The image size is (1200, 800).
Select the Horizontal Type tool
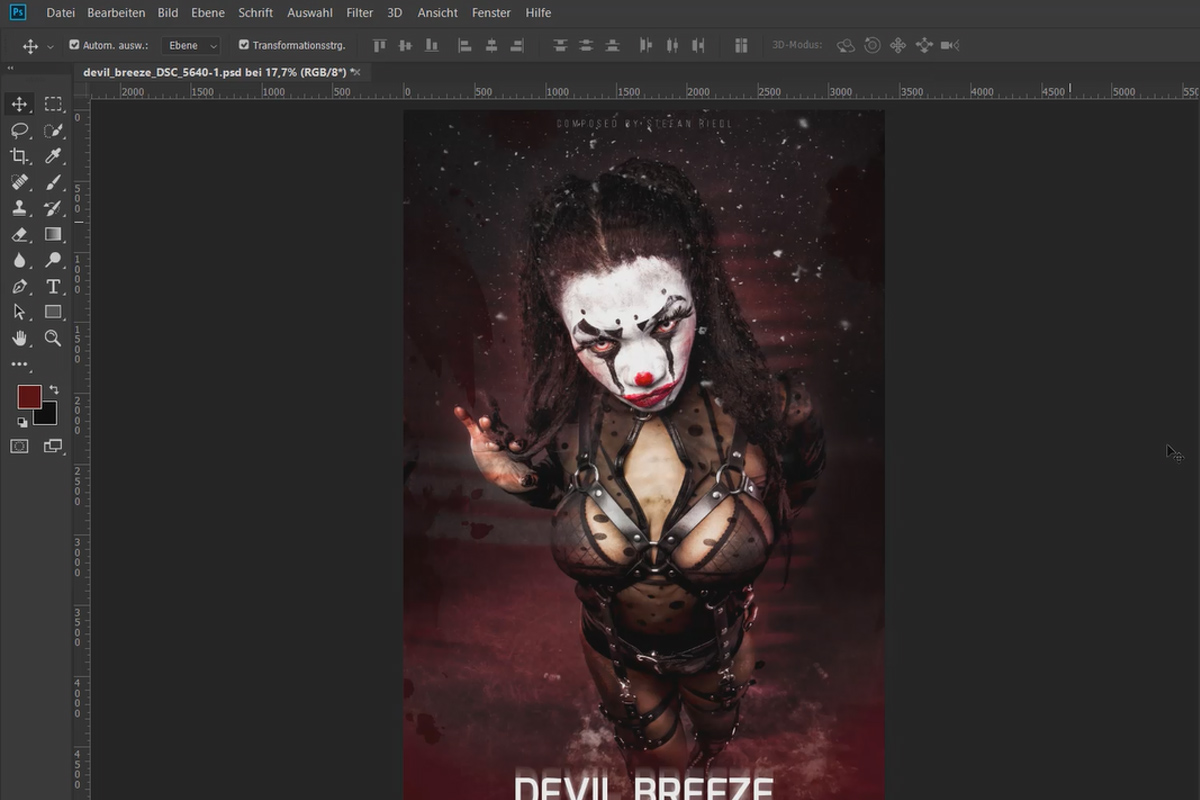(x=53, y=286)
